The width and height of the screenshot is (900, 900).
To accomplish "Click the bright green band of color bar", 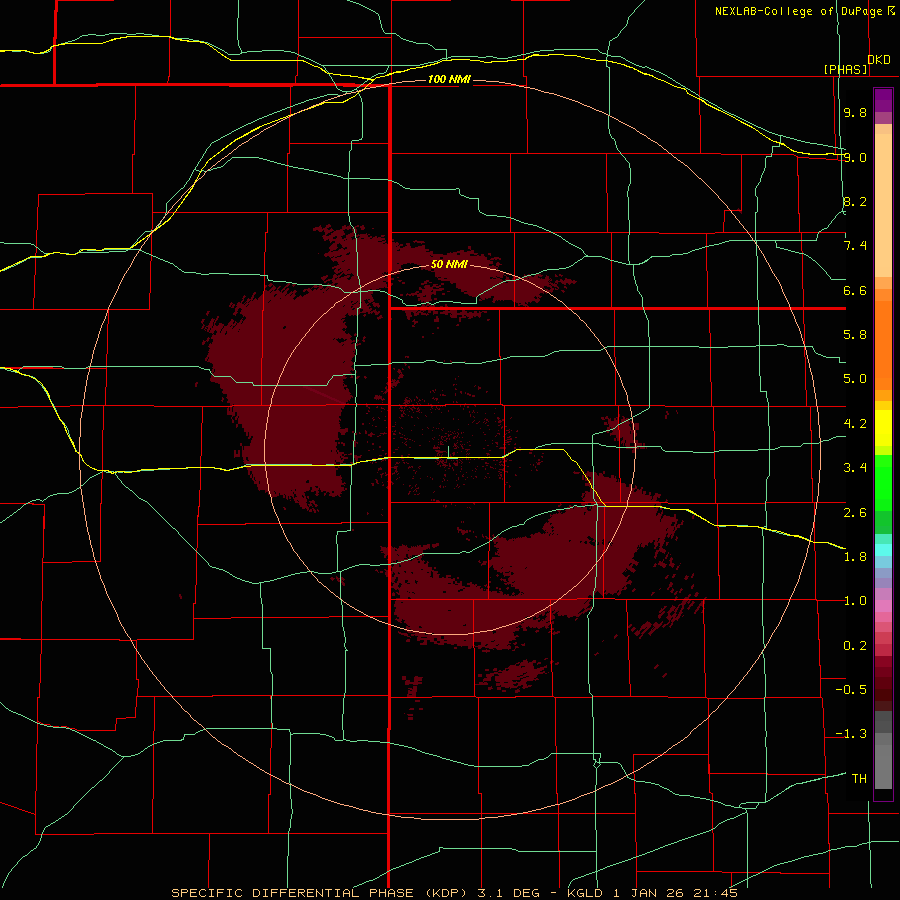I will (x=883, y=483).
